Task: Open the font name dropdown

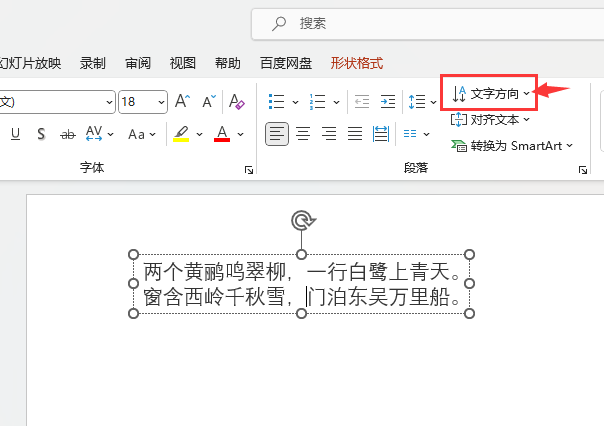Action: coord(109,102)
